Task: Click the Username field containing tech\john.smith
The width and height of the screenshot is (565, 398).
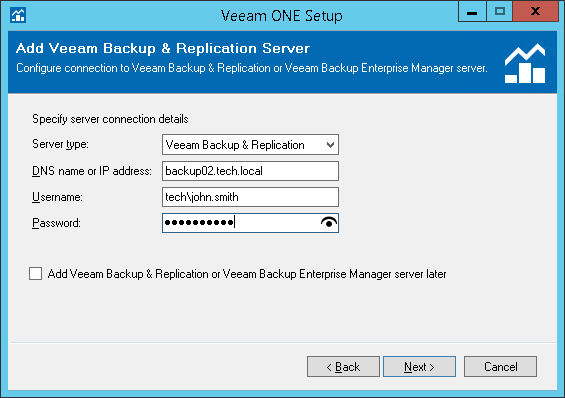Action: [x=250, y=197]
